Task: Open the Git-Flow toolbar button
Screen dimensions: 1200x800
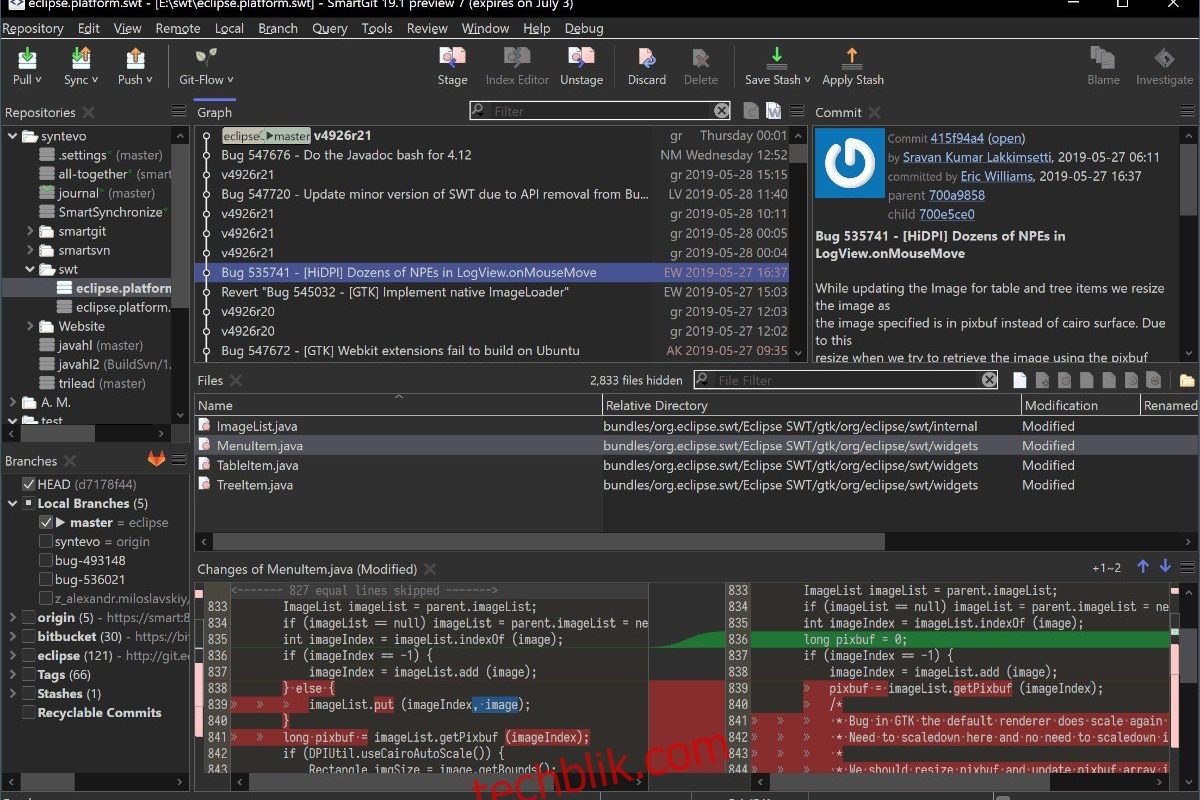Action: pos(206,66)
